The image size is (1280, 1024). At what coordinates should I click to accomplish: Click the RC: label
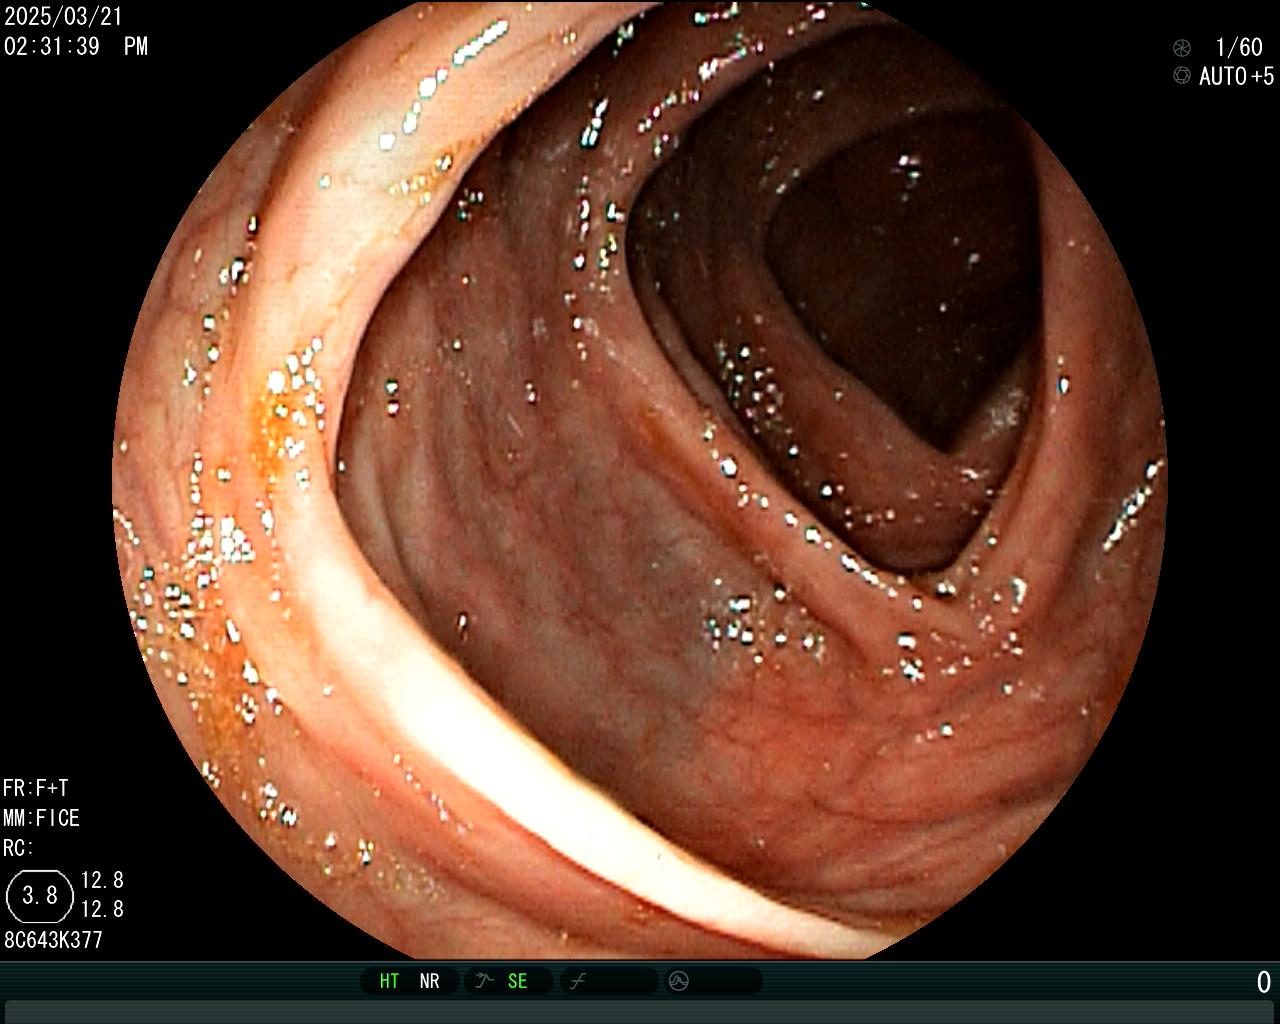(x=19, y=848)
